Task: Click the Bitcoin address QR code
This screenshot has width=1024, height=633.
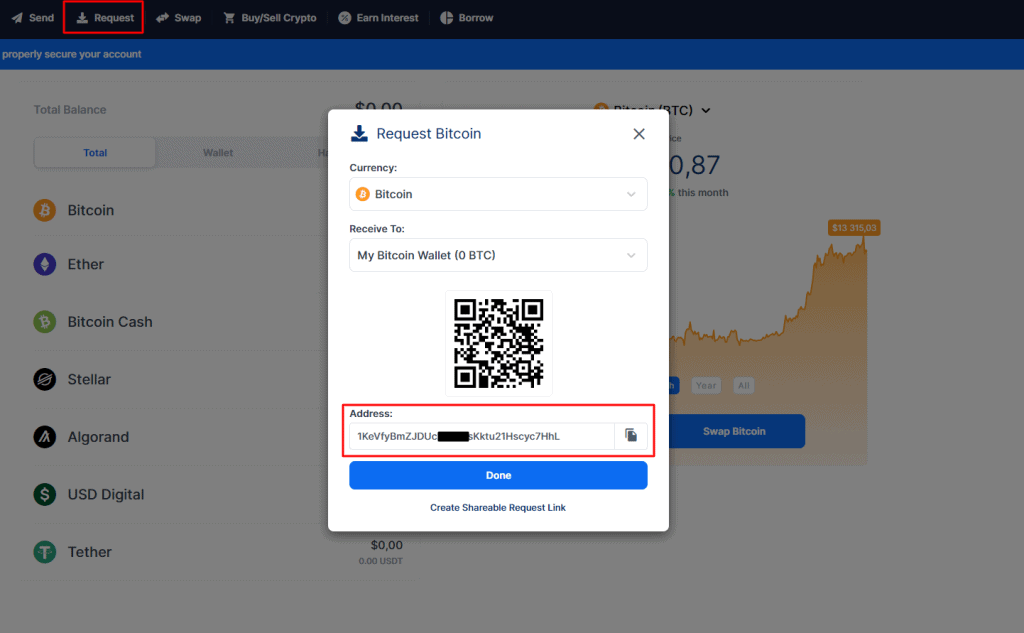Action: click(x=498, y=344)
